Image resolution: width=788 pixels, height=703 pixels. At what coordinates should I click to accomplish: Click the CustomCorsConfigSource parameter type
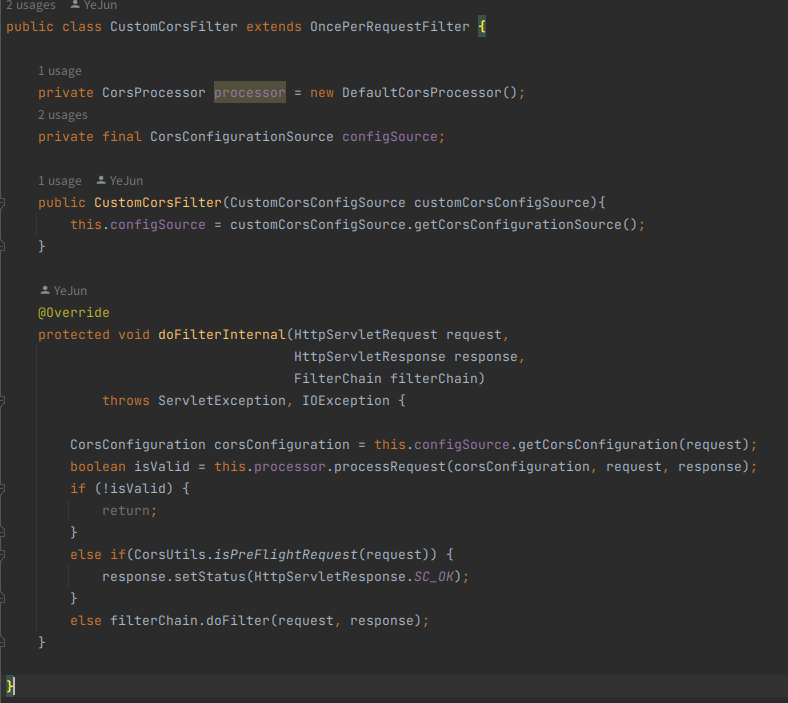click(318, 203)
